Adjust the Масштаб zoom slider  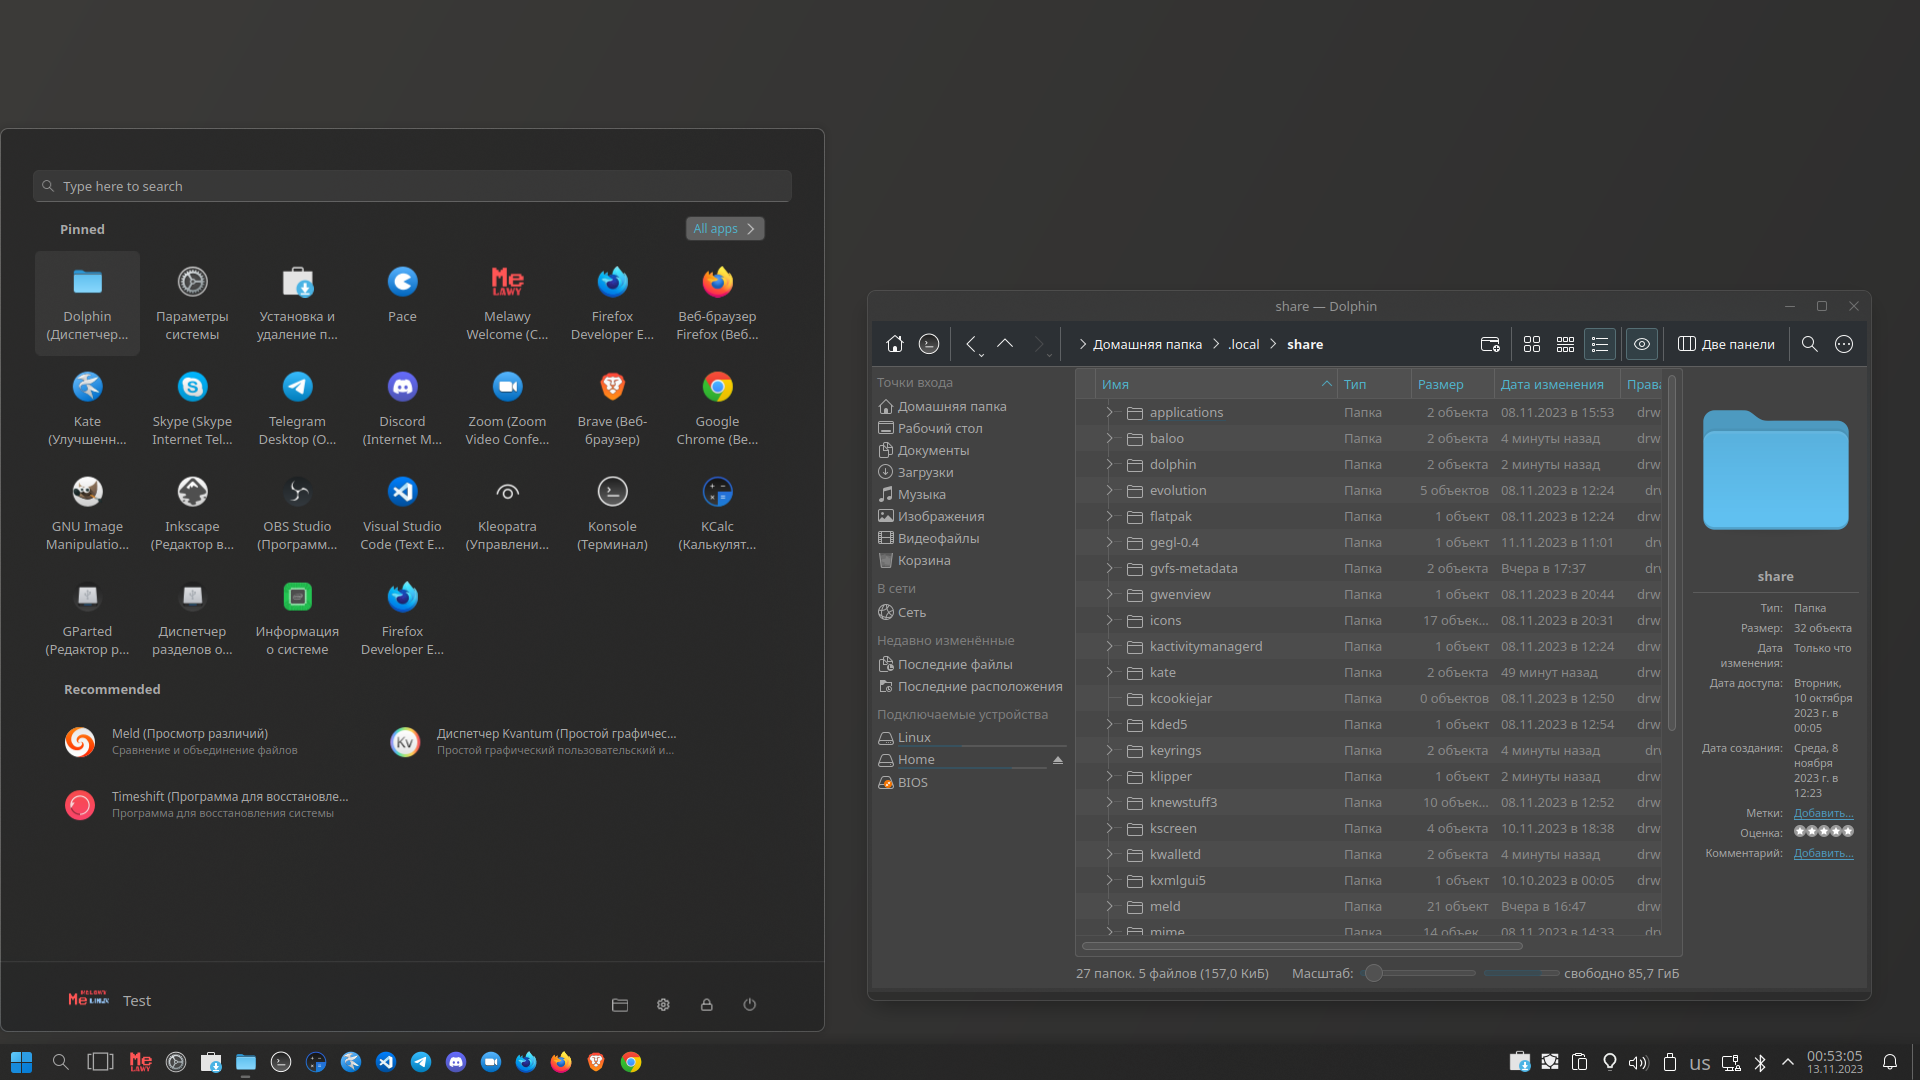point(1375,973)
